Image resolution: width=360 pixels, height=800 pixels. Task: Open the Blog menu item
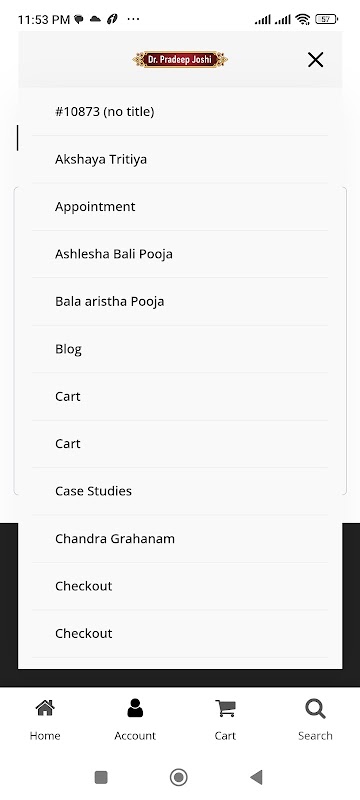coord(180,349)
